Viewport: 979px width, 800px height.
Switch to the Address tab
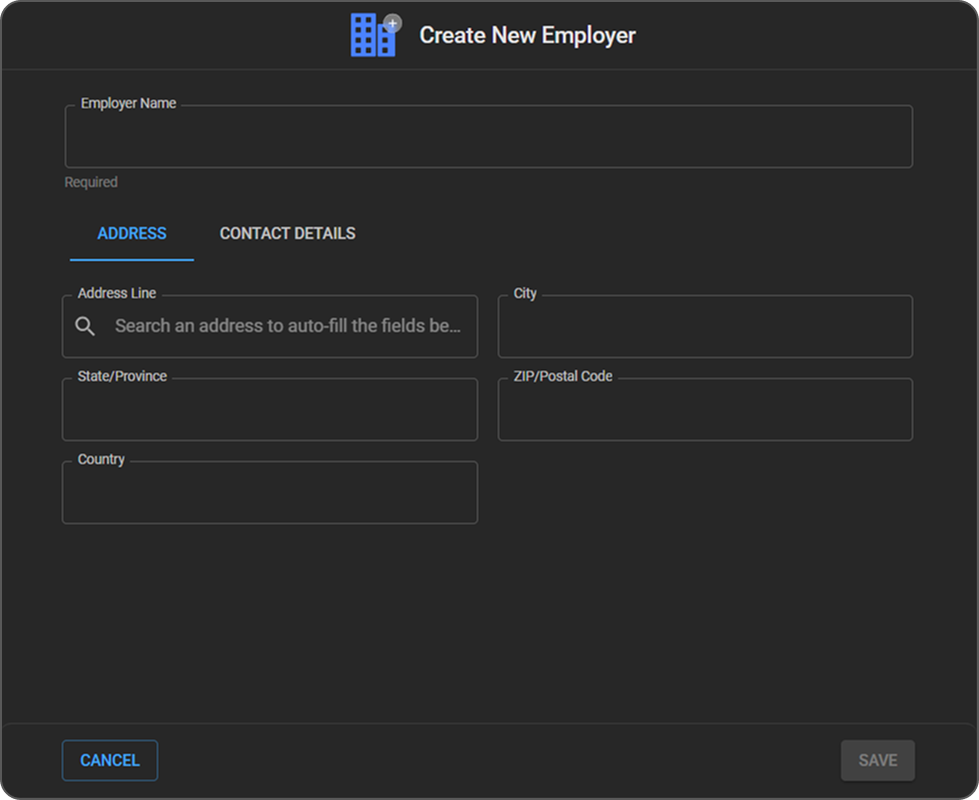(132, 234)
